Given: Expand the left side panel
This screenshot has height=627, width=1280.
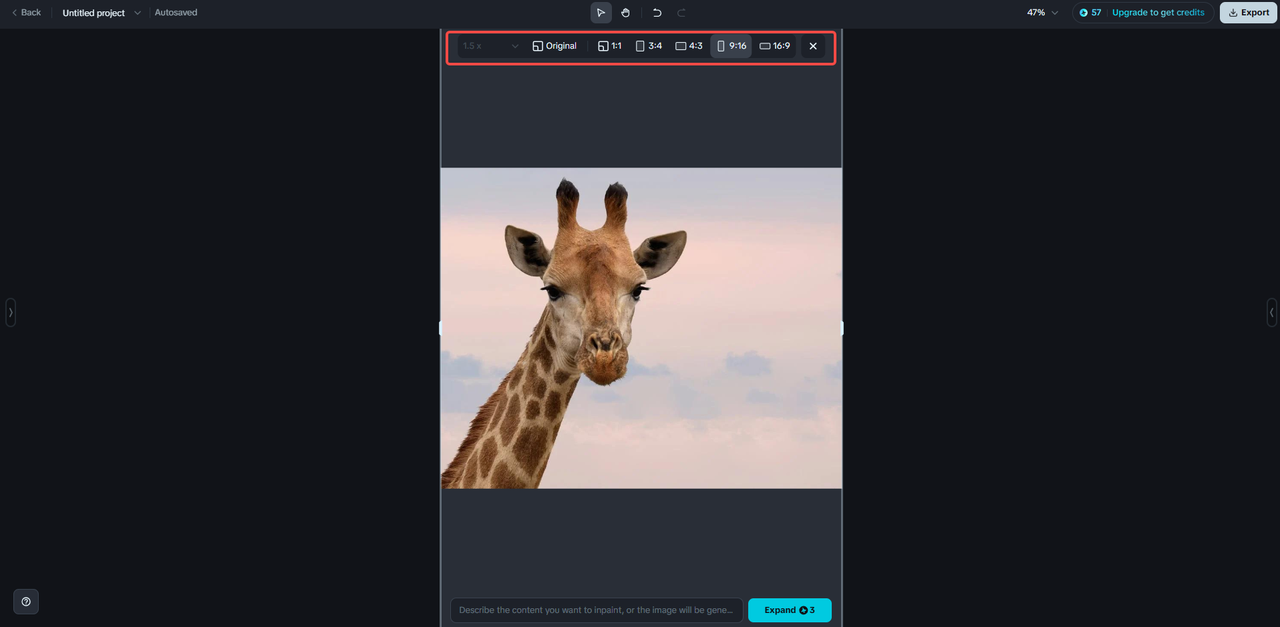Looking at the screenshot, I should tap(11, 312).
